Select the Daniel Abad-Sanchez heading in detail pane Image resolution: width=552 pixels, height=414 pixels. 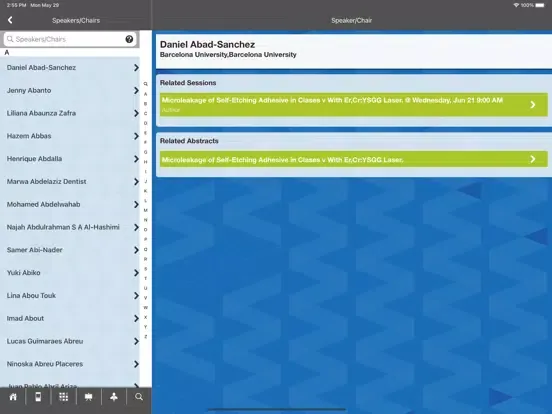(207, 44)
